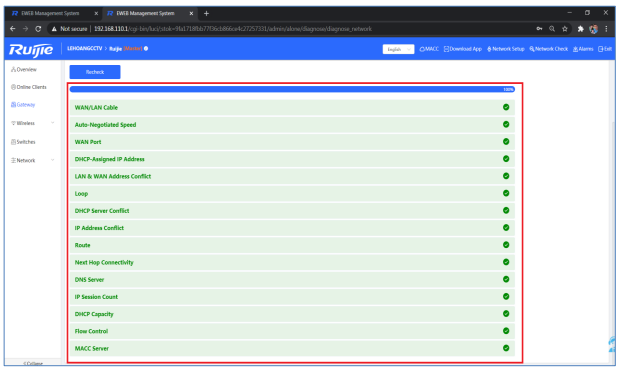Open a new browser tab
Viewport: 622px width, 371px height.
pyautogui.click(x=206, y=13)
